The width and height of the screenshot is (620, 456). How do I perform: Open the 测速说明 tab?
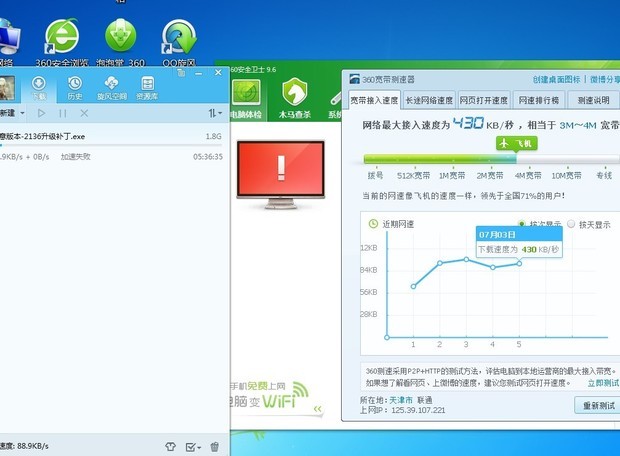(594, 100)
